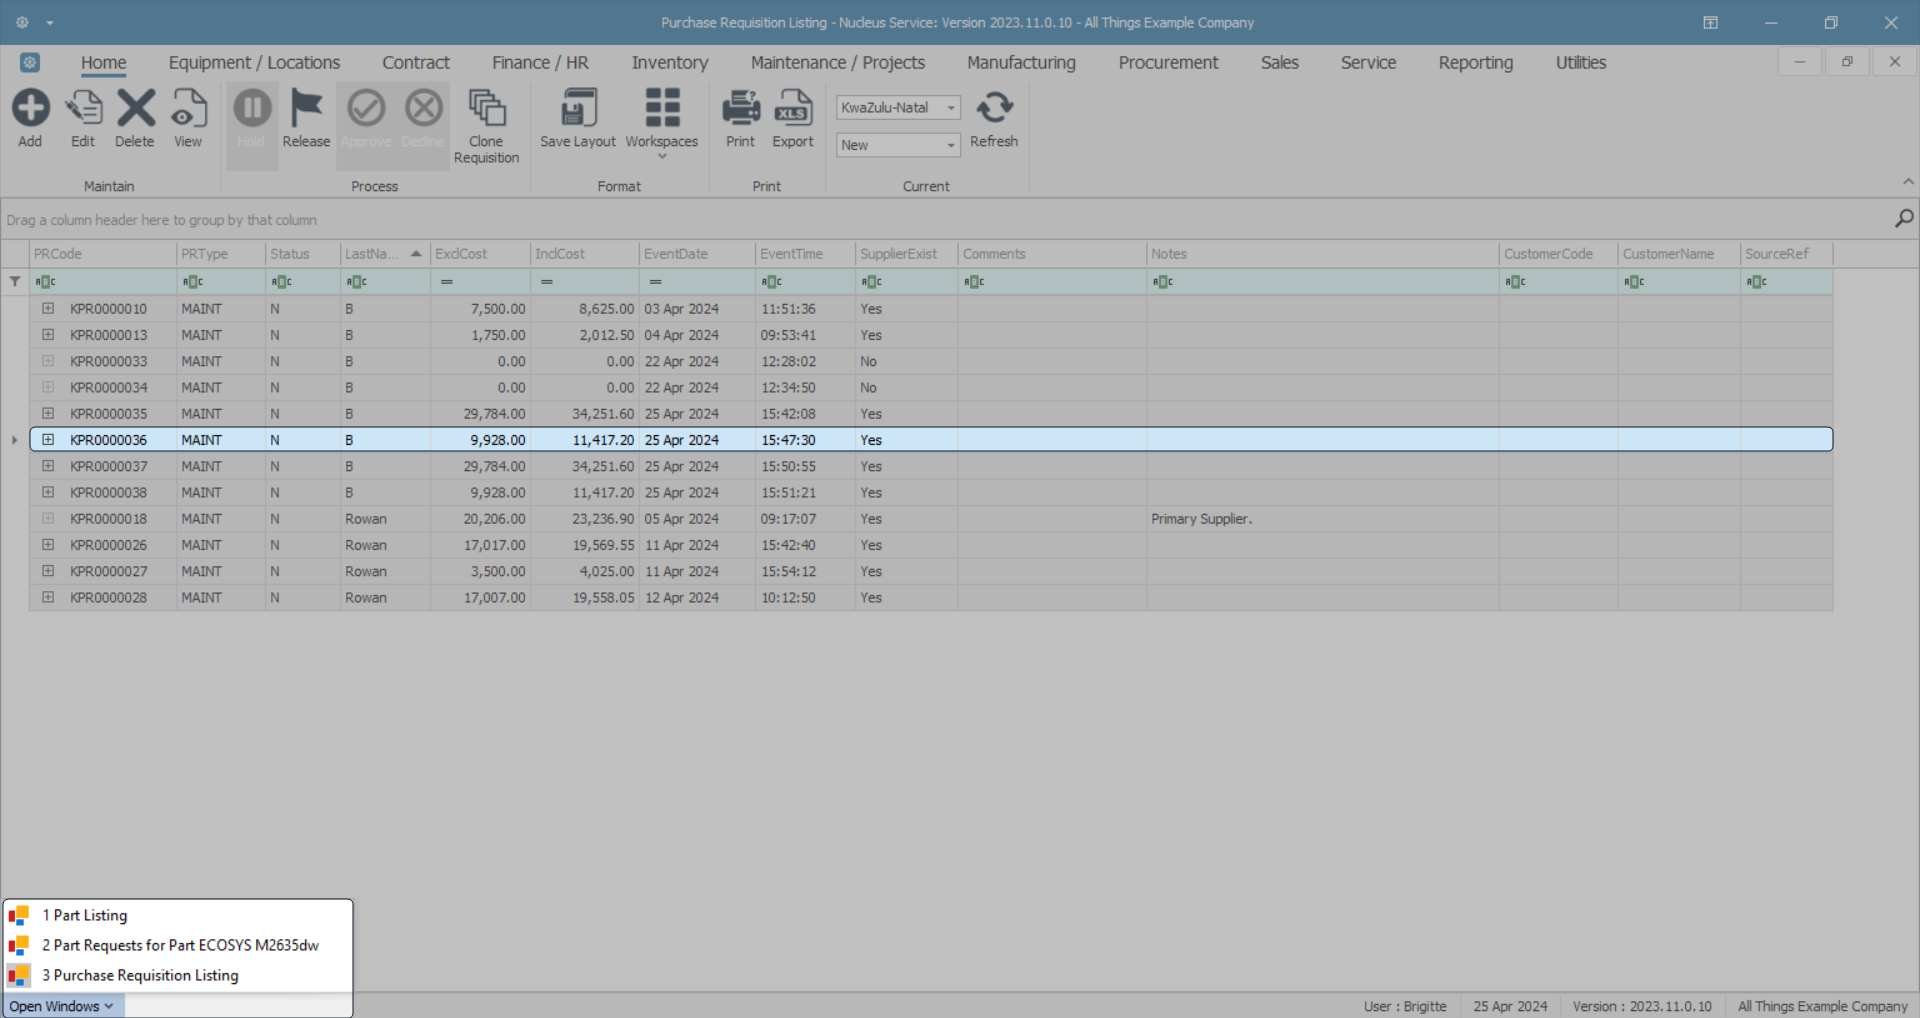The width and height of the screenshot is (1920, 1018).
Task: Expand row KPR0000010 details
Action: pyautogui.click(x=48, y=309)
